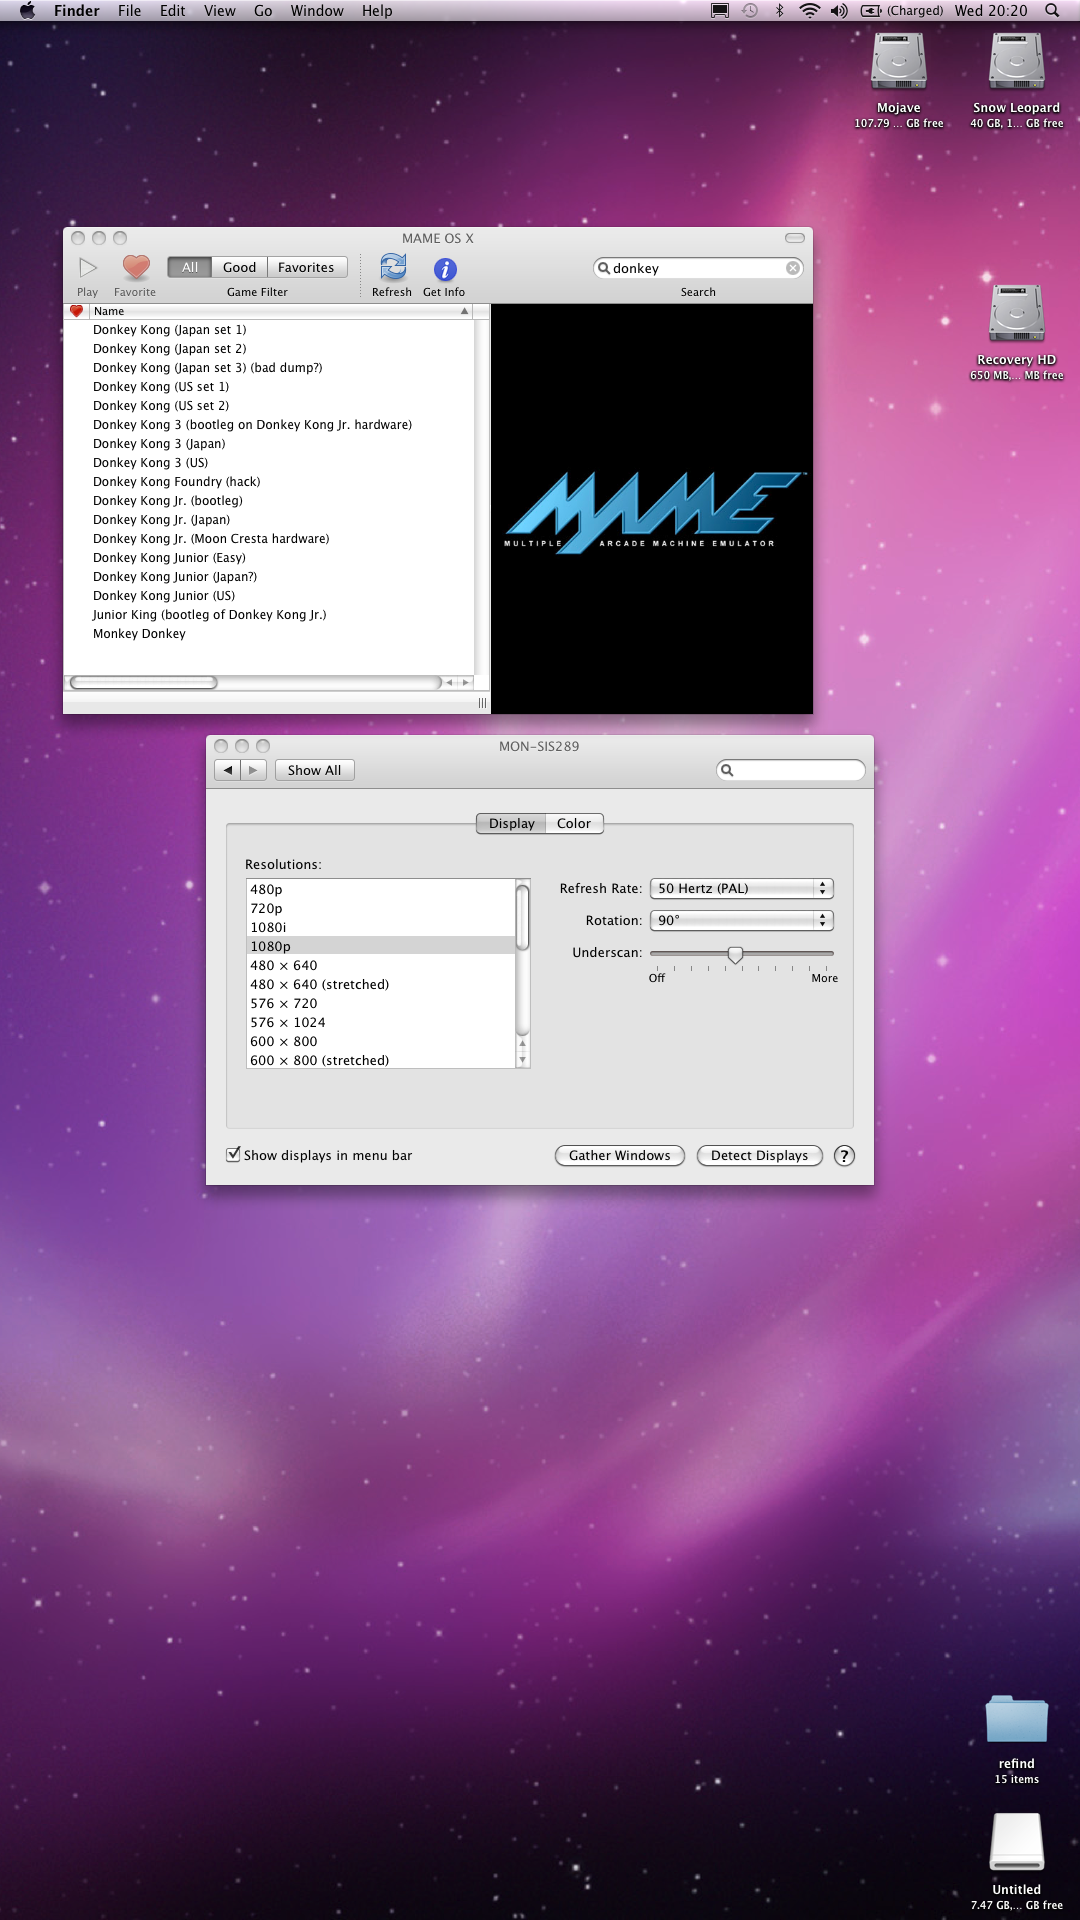Viewport: 1080px width, 1920px height.
Task: Open the View menu
Action: (x=220, y=11)
